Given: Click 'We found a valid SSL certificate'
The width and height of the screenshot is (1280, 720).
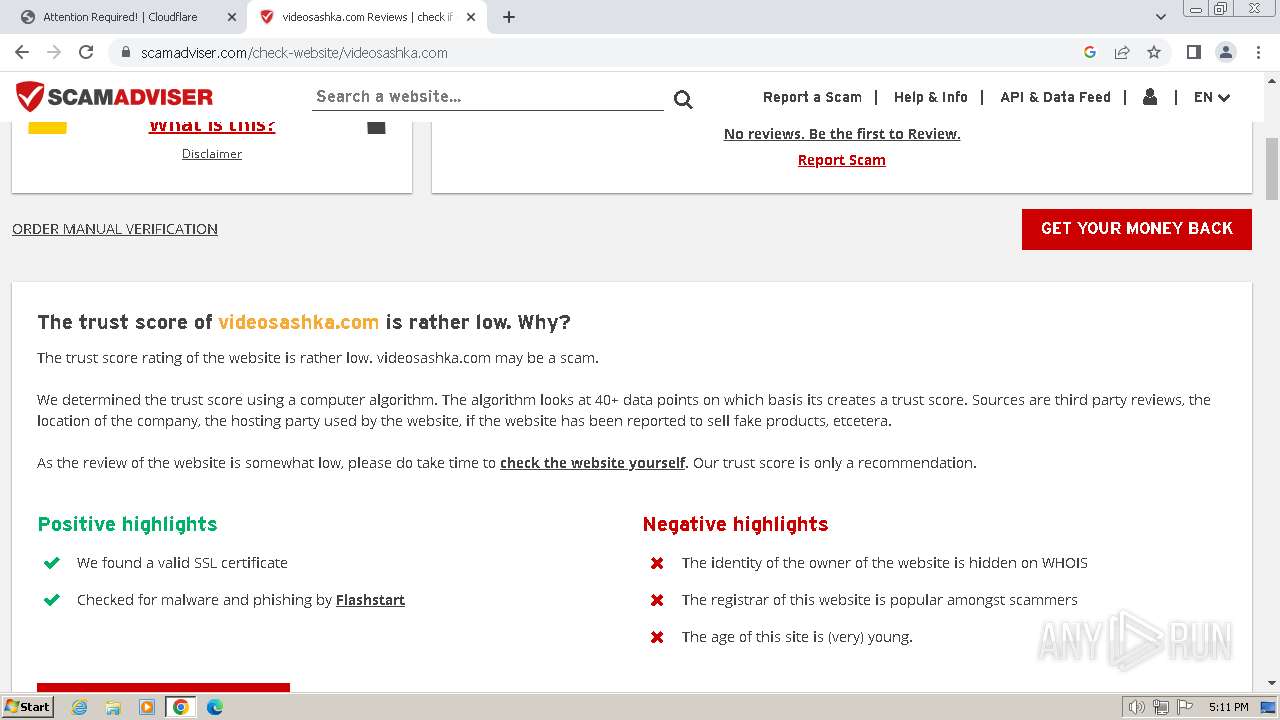Looking at the screenshot, I should [182, 563].
